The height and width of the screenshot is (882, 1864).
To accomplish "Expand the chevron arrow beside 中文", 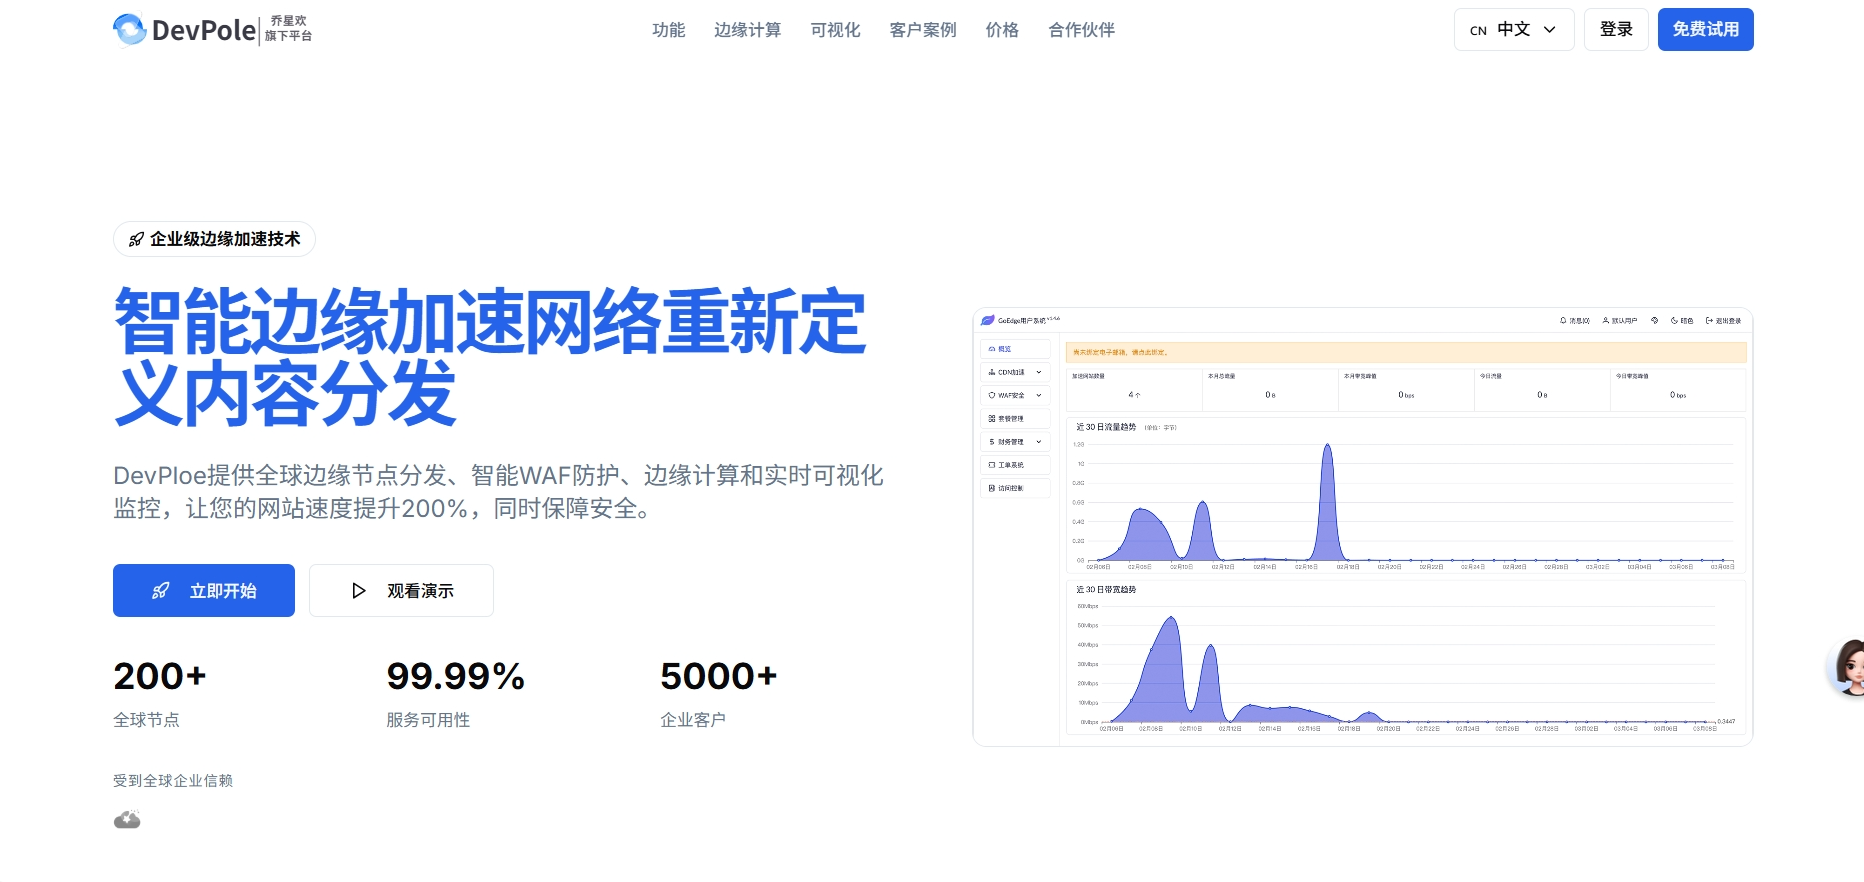I will click(x=1550, y=30).
